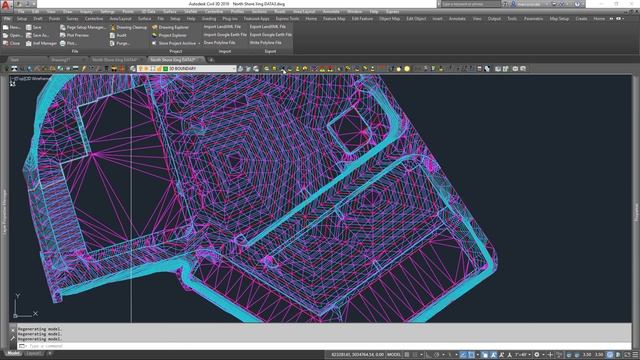Open the Express menu in menu bar
The width and height of the screenshot is (640, 360).
(392, 12)
